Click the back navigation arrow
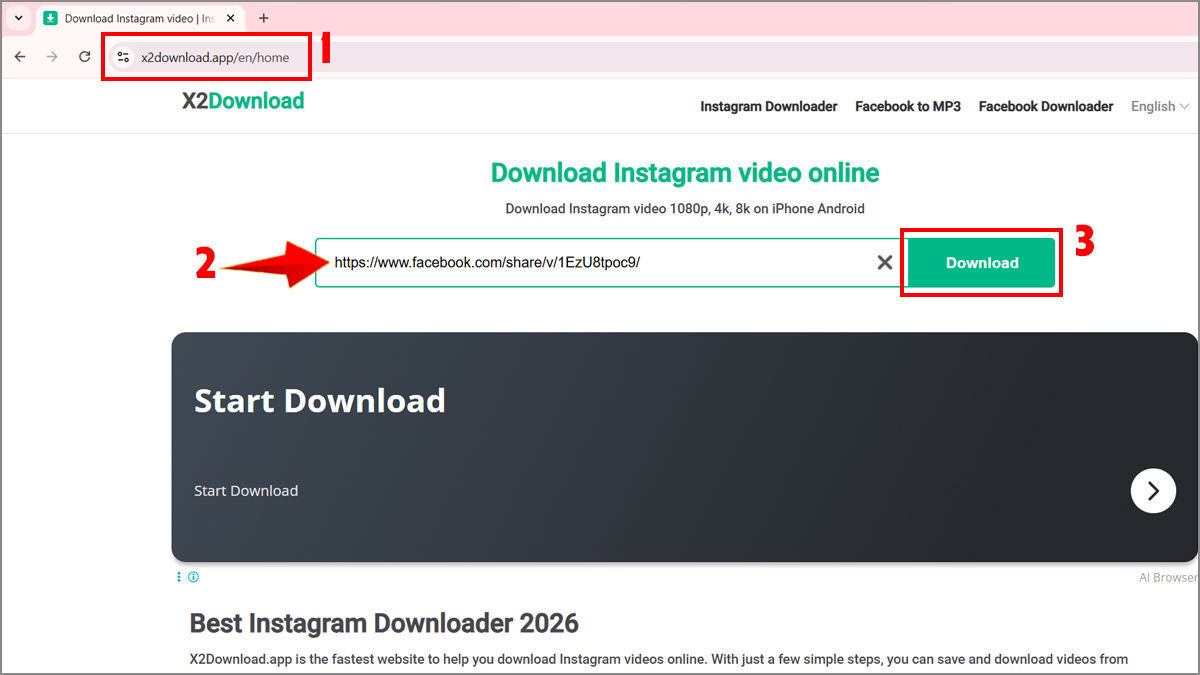 (20, 57)
